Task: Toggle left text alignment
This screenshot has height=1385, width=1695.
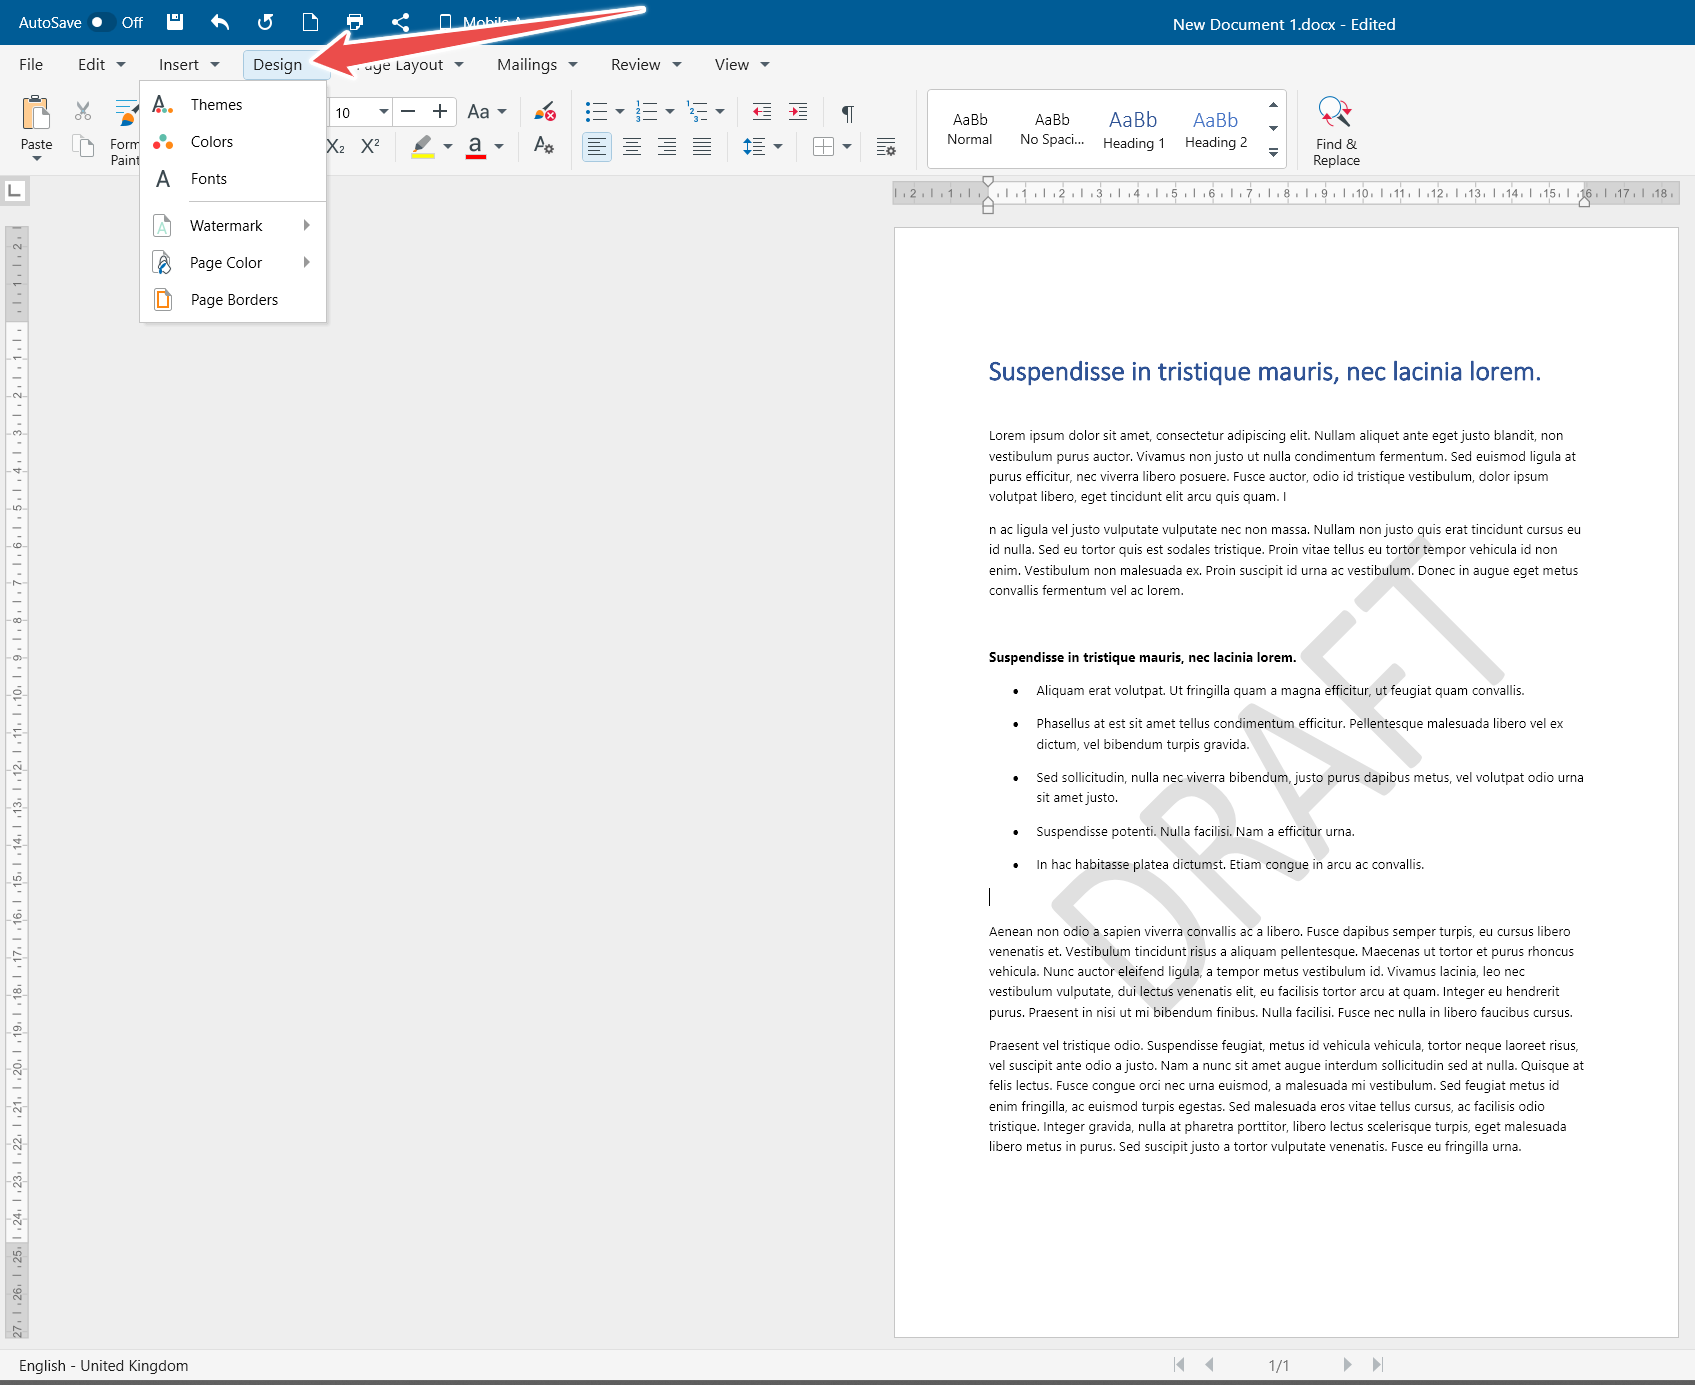Action: click(x=597, y=147)
